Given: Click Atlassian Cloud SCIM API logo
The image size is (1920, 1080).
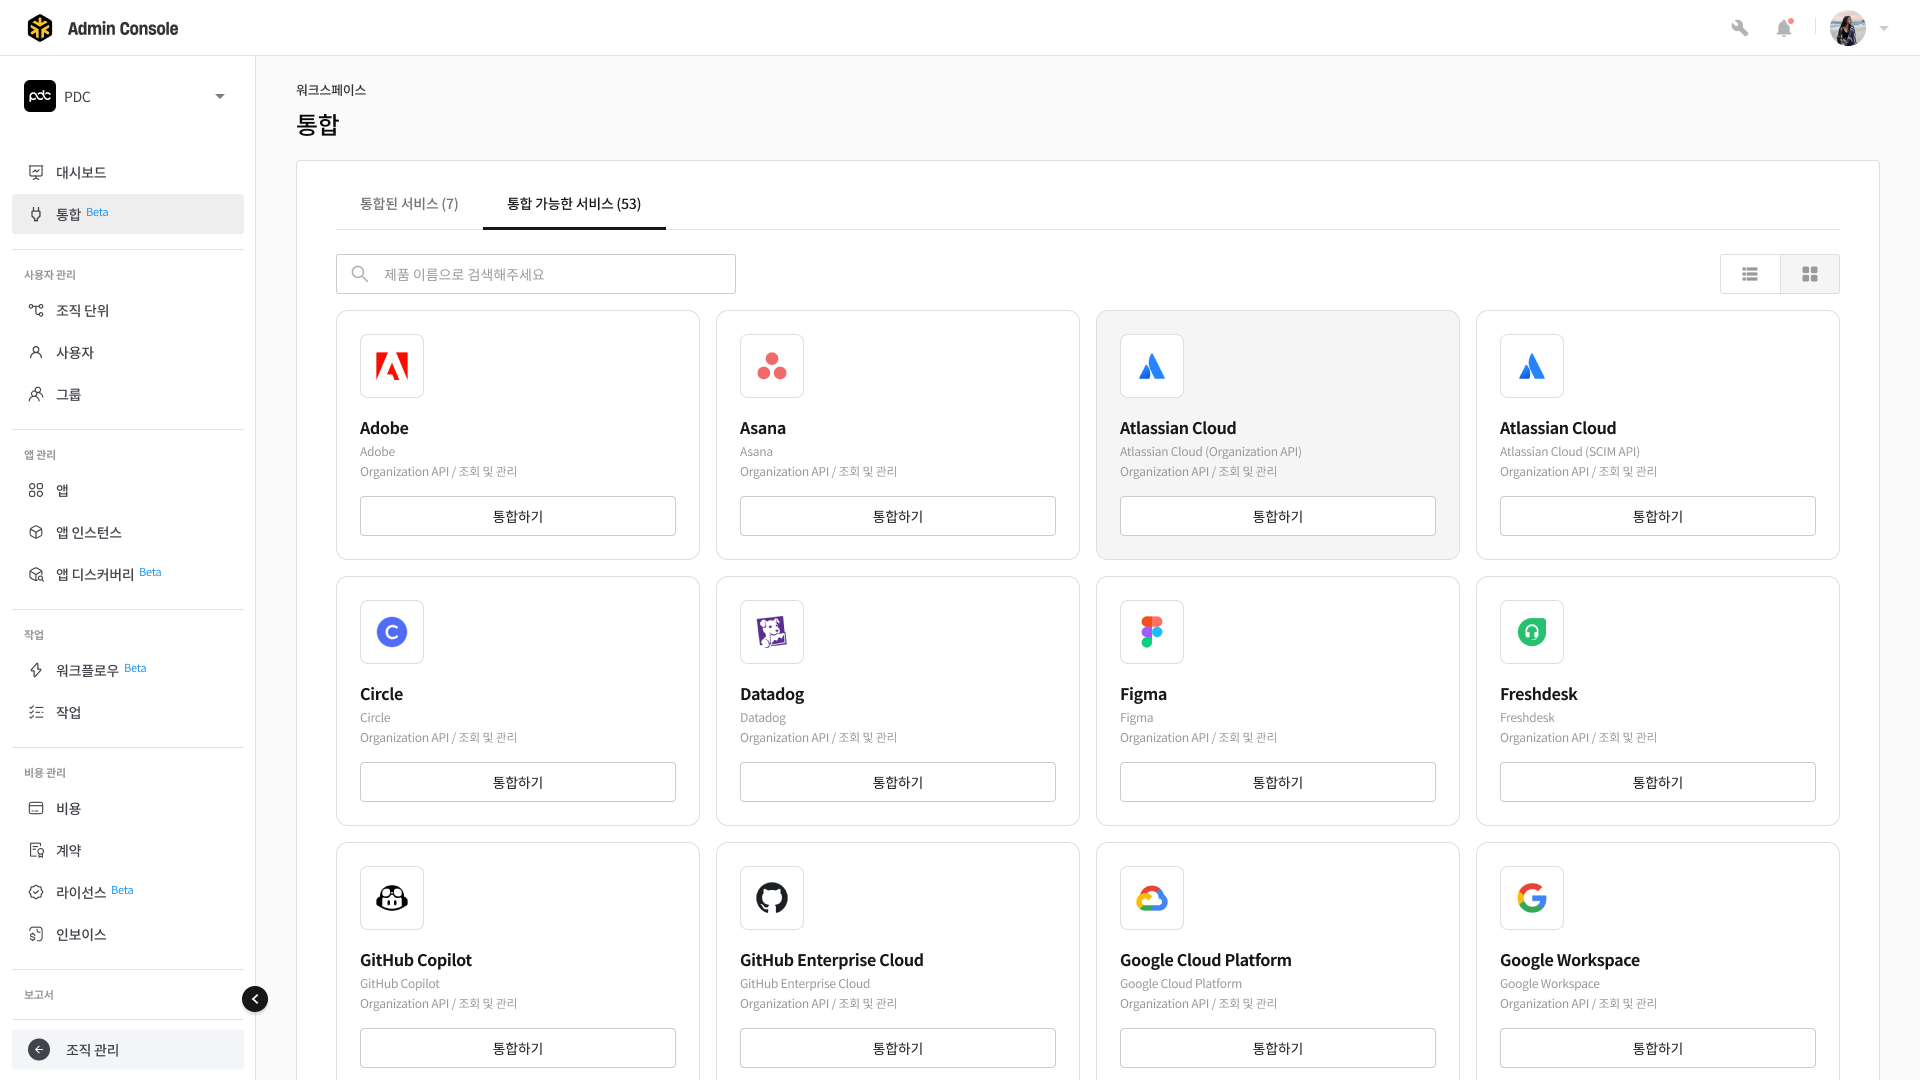Looking at the screenshot, I should pyautogui.click(x=1532, y=366).
